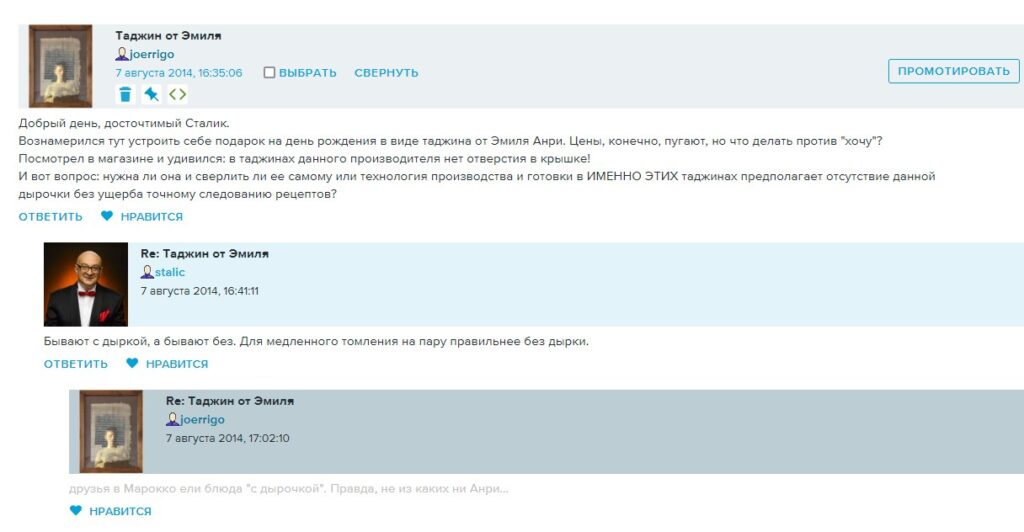Open stalic's profile username link
Image resolution: width=1024 pixels, height=532 pixels.
click(170, 272)
